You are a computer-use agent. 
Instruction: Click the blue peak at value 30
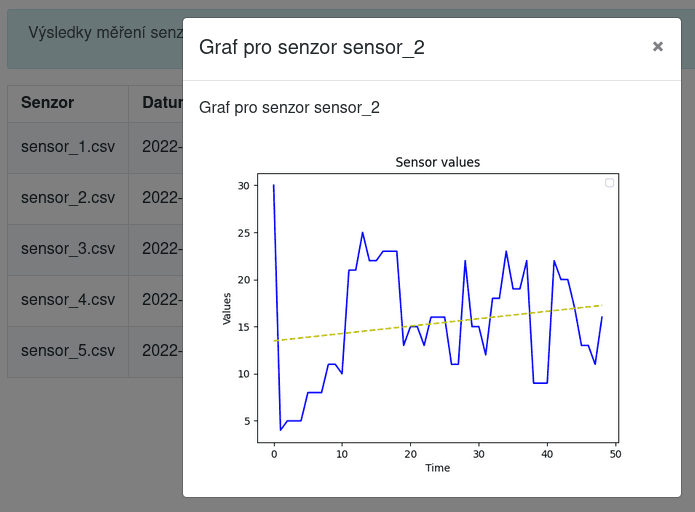273,186
